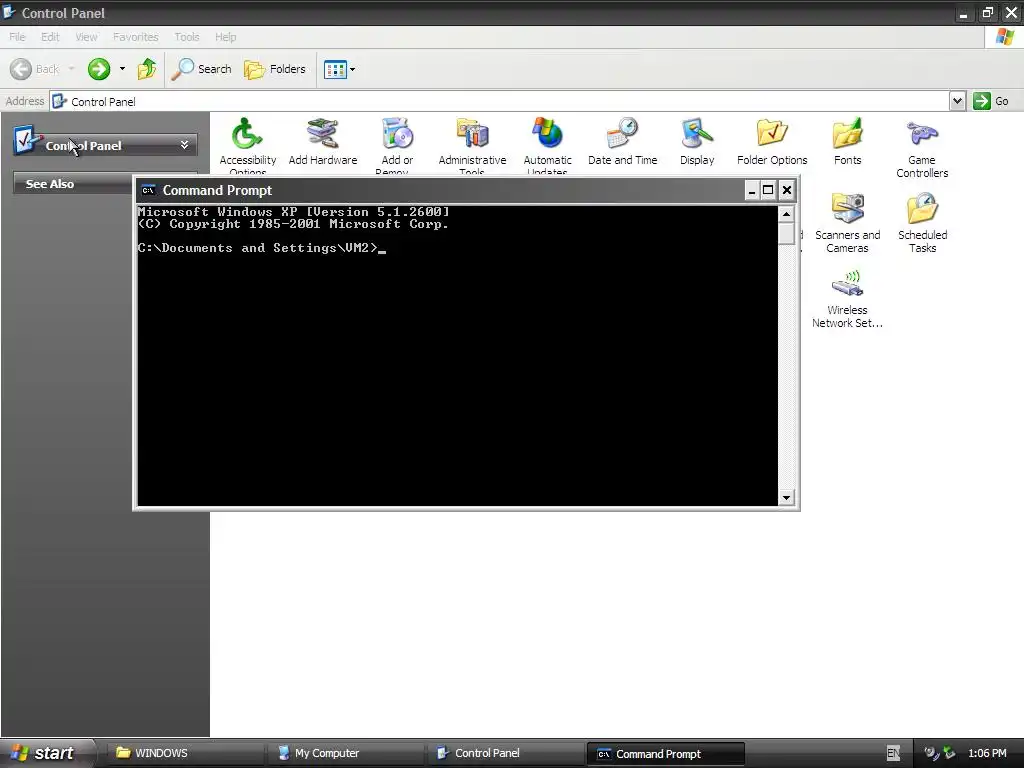The width and height of the screenshot is (1024, 768).
Task: Click the Views icon in toolbar
Action: pos(335,69)
